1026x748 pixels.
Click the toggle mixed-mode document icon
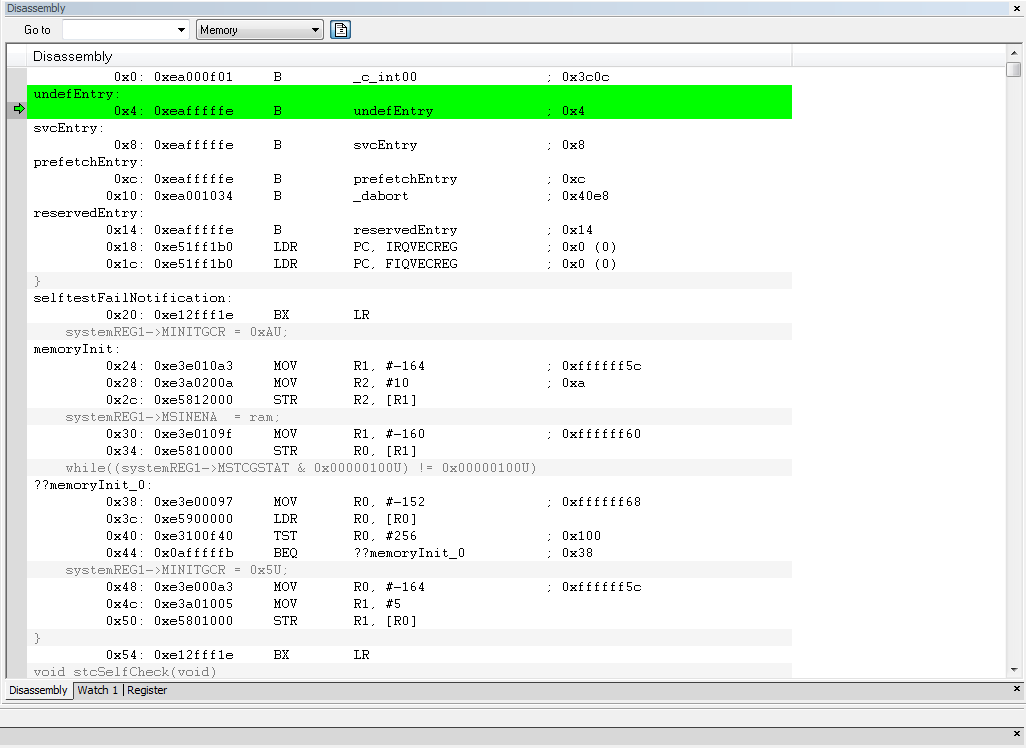[x=340, y=30]
